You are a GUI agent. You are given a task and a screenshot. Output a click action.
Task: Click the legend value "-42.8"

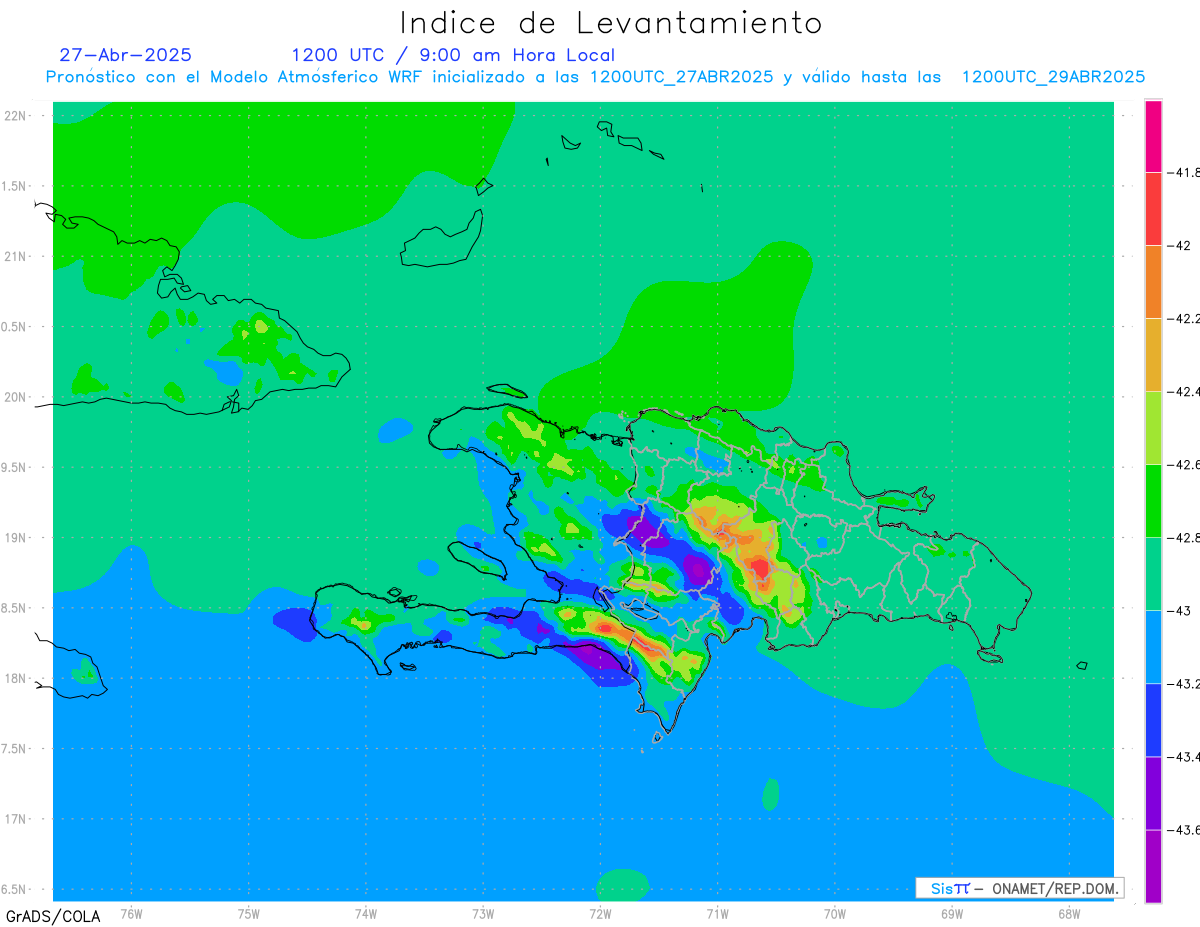point(1184,537)
